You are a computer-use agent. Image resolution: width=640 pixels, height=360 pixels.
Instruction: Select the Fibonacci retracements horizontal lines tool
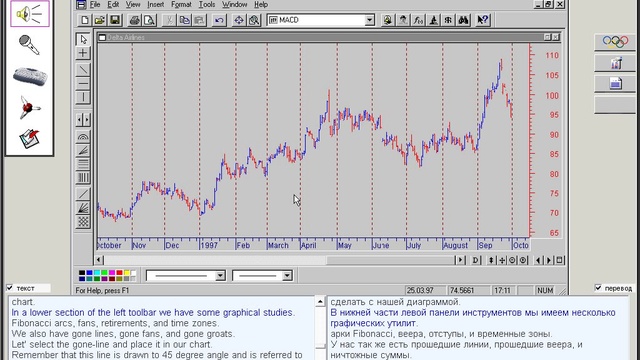[x=83, y=164]
